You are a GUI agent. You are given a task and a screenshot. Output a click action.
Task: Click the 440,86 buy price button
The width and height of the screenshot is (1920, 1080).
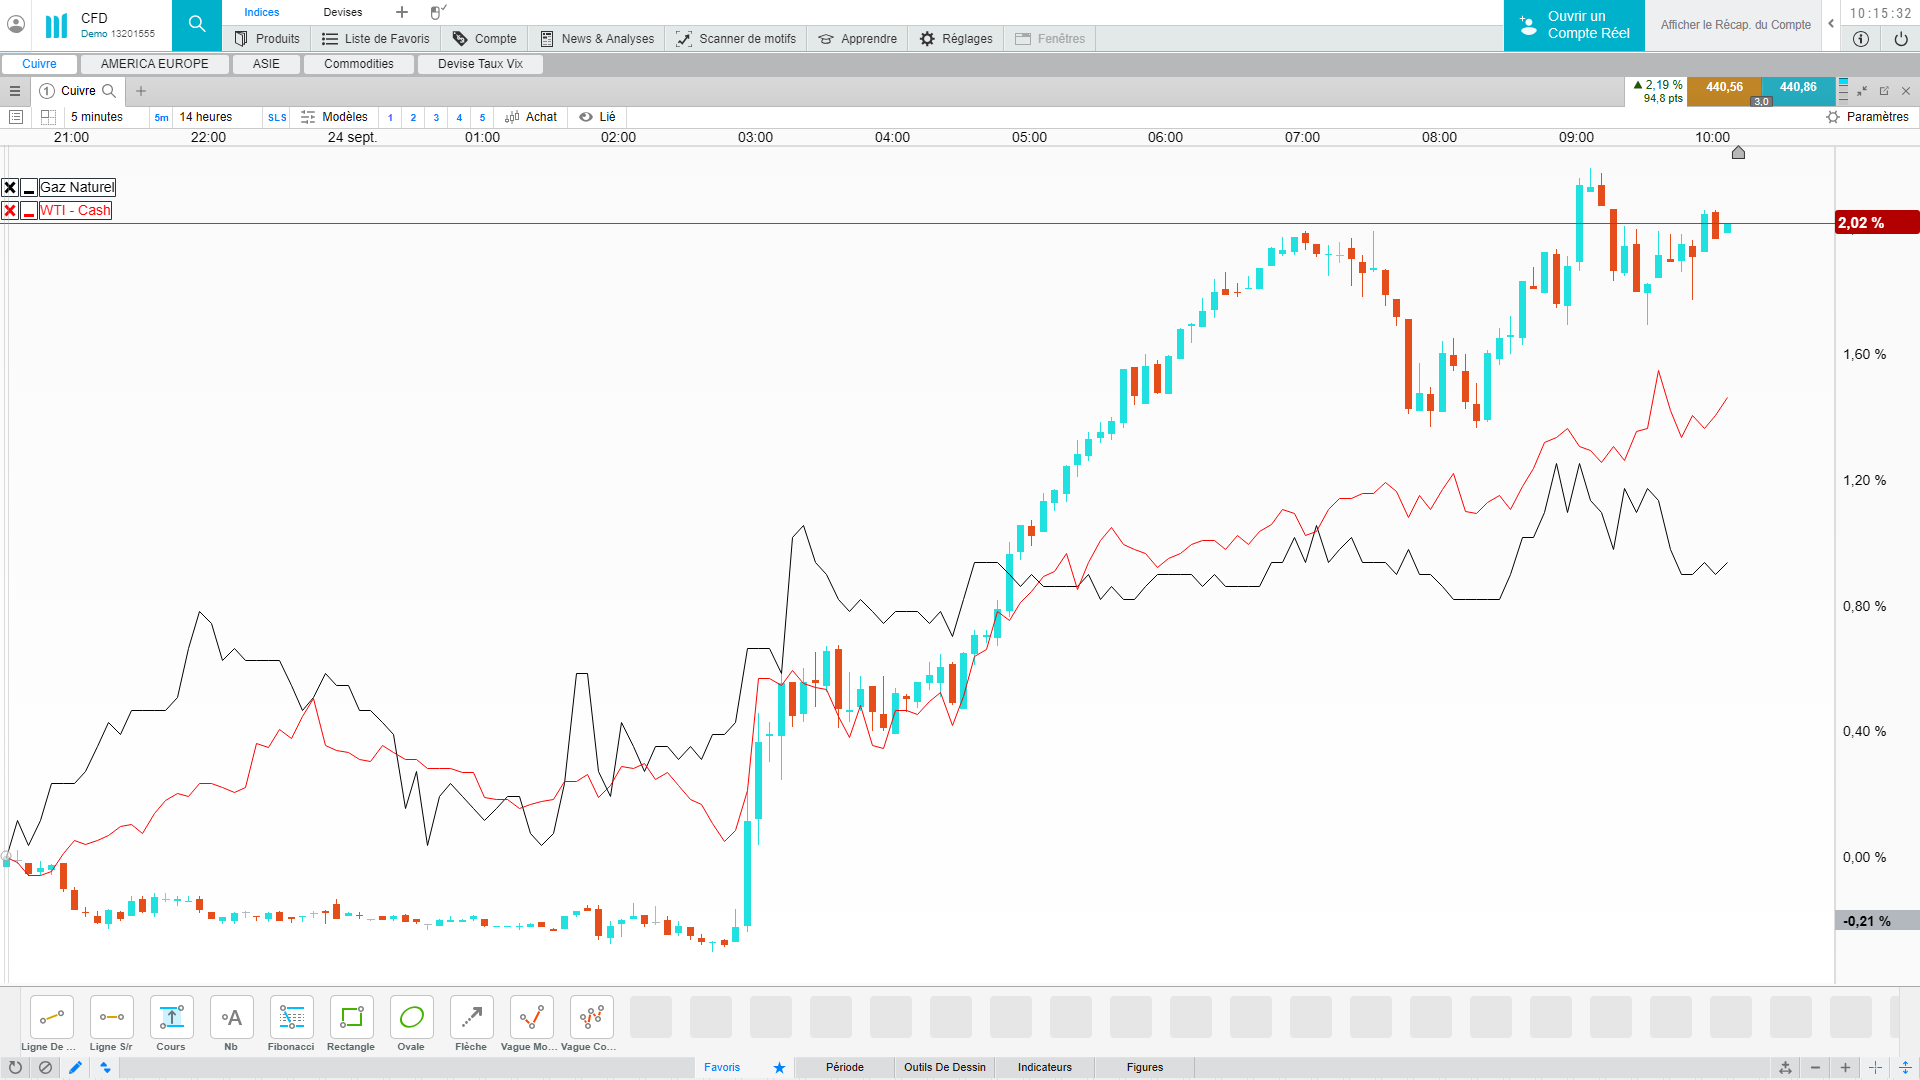pyautogui.click(x=1797, y=88)
